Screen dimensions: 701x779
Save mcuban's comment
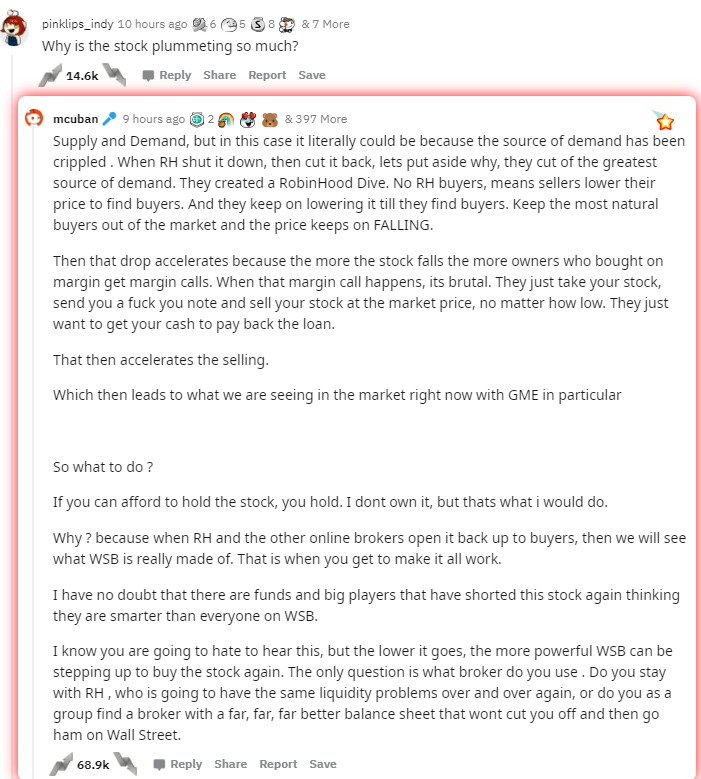pyautogui.click(x=323, y=764)
